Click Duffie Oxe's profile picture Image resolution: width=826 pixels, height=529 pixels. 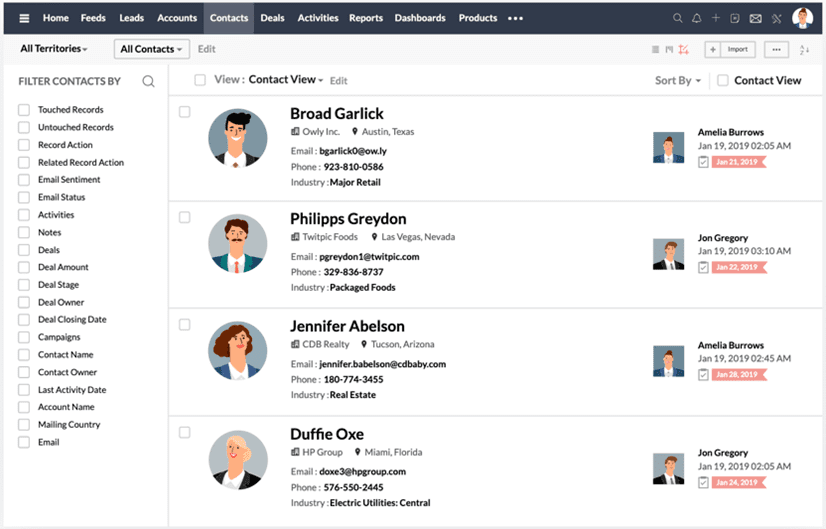238,460
